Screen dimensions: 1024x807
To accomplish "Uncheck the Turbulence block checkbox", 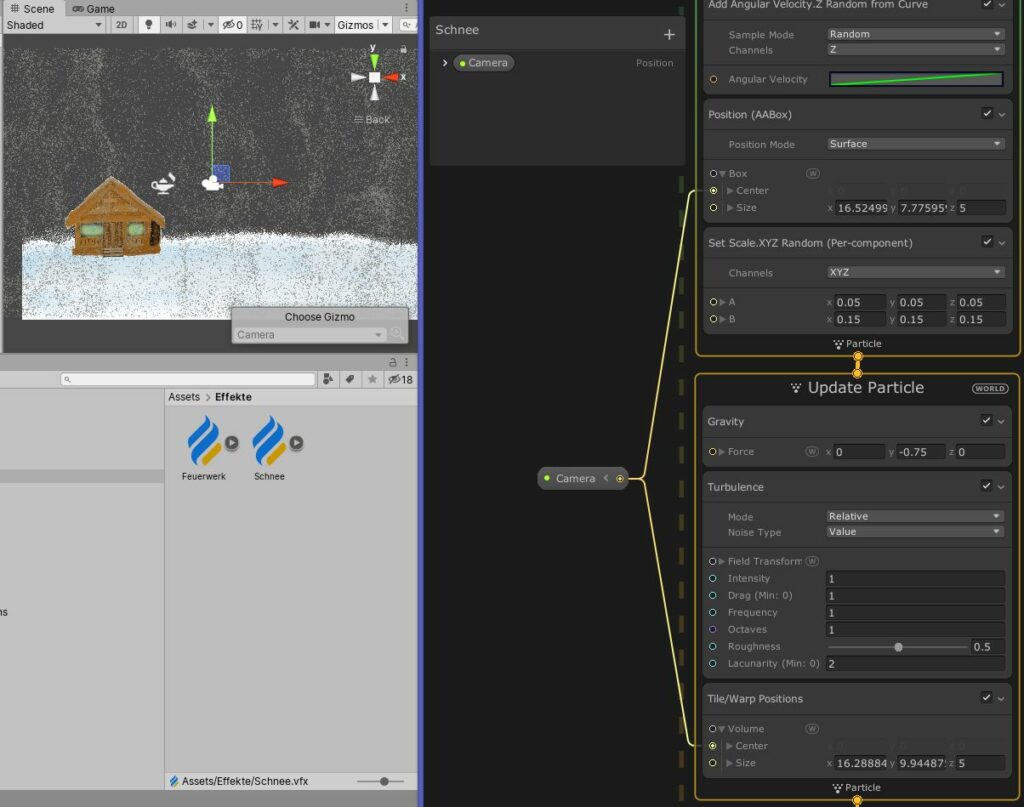I will [987, 487].
